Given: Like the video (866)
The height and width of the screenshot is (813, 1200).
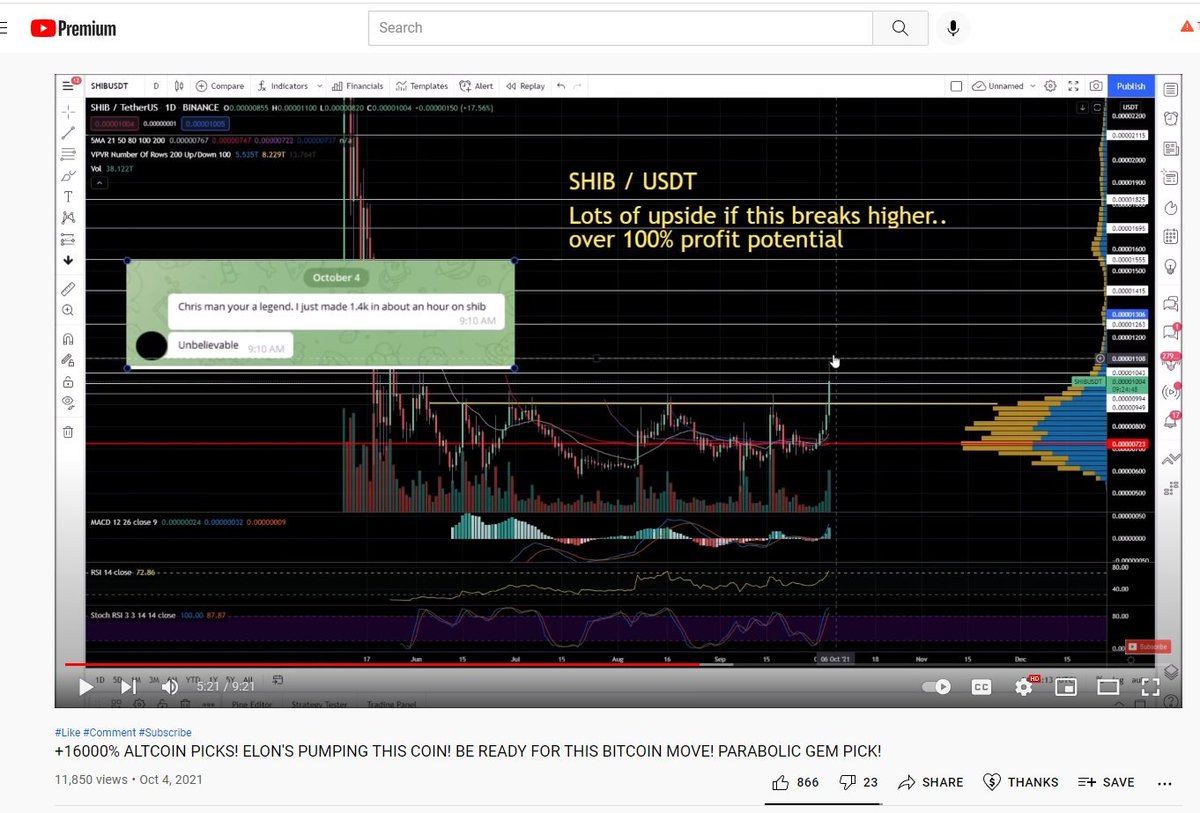Looking at the screenshot, I should point(795,782).
